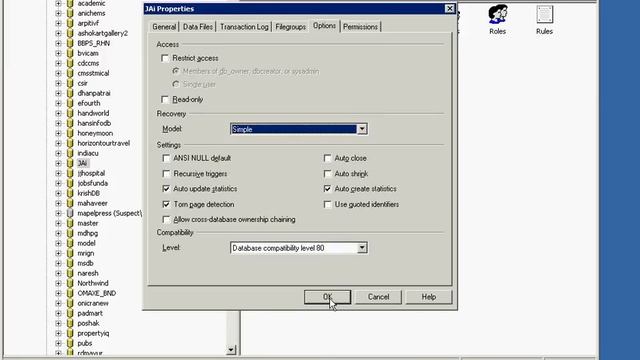
Task: Enable the Auto shrink checkbox
Action: tap(327, 173)
